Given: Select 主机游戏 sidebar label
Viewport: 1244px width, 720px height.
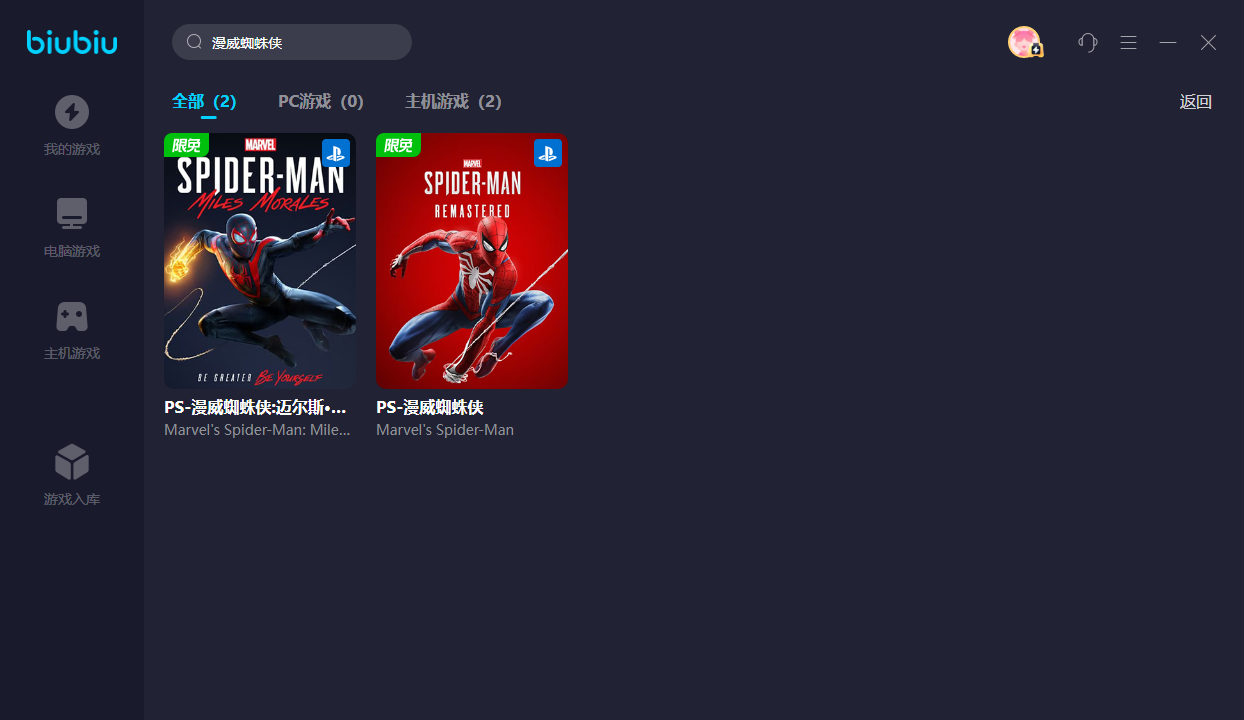Looking at the screenshot, I should [x=72, y=354].
